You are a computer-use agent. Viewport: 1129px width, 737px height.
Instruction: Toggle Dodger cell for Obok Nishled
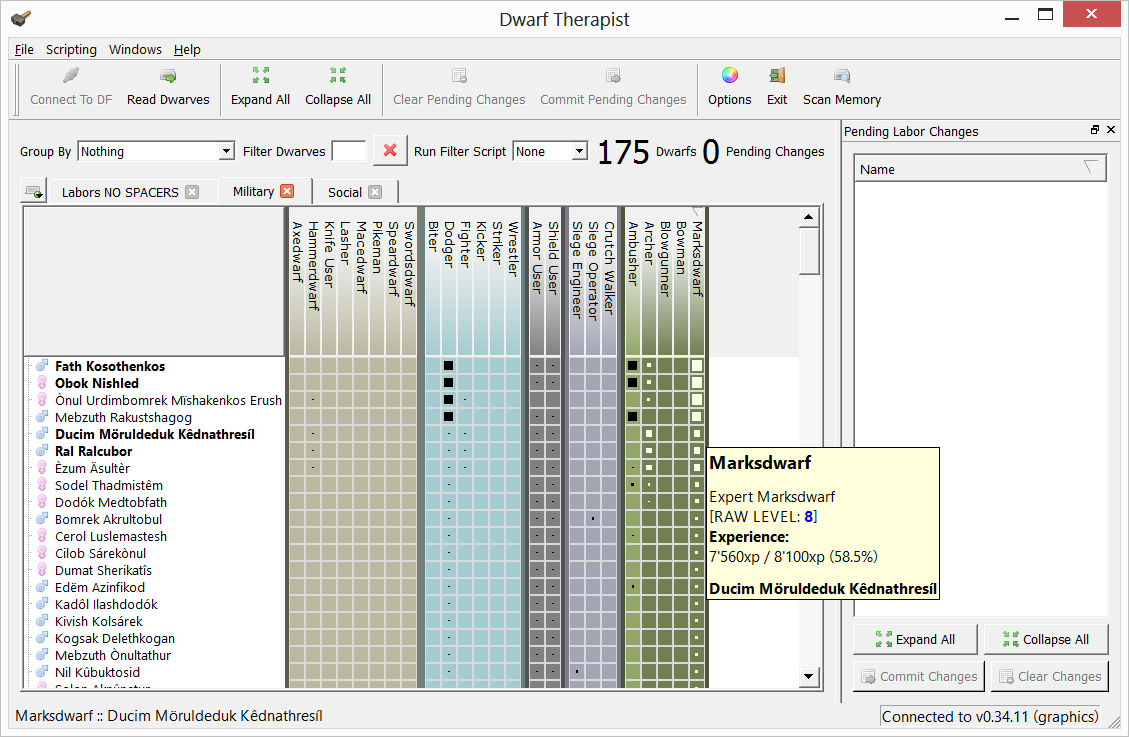(x=449, y=383)
